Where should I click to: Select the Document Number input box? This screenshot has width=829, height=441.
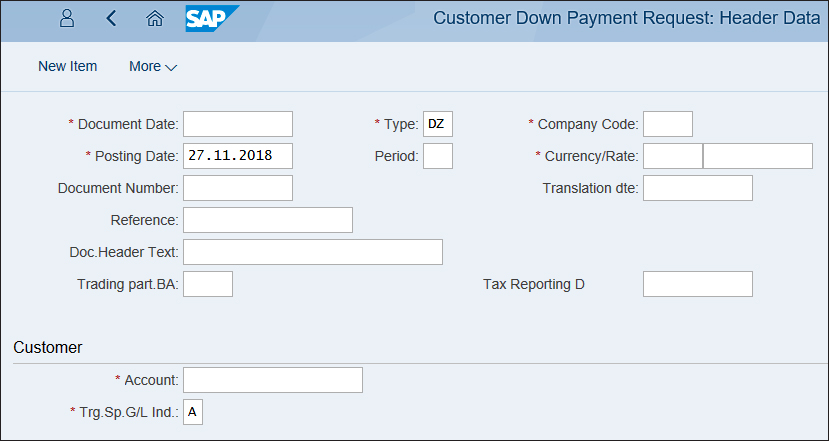click(x=238, y=188)
